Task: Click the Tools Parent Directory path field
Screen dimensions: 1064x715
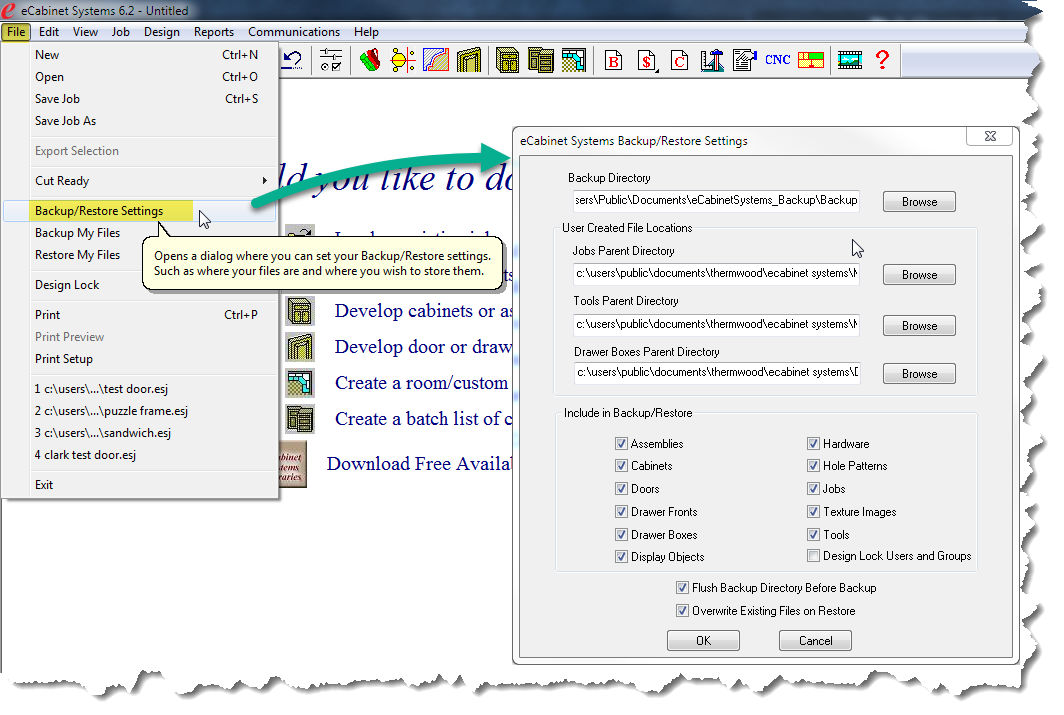Action: pyautogui.click(x=716, y=325)
